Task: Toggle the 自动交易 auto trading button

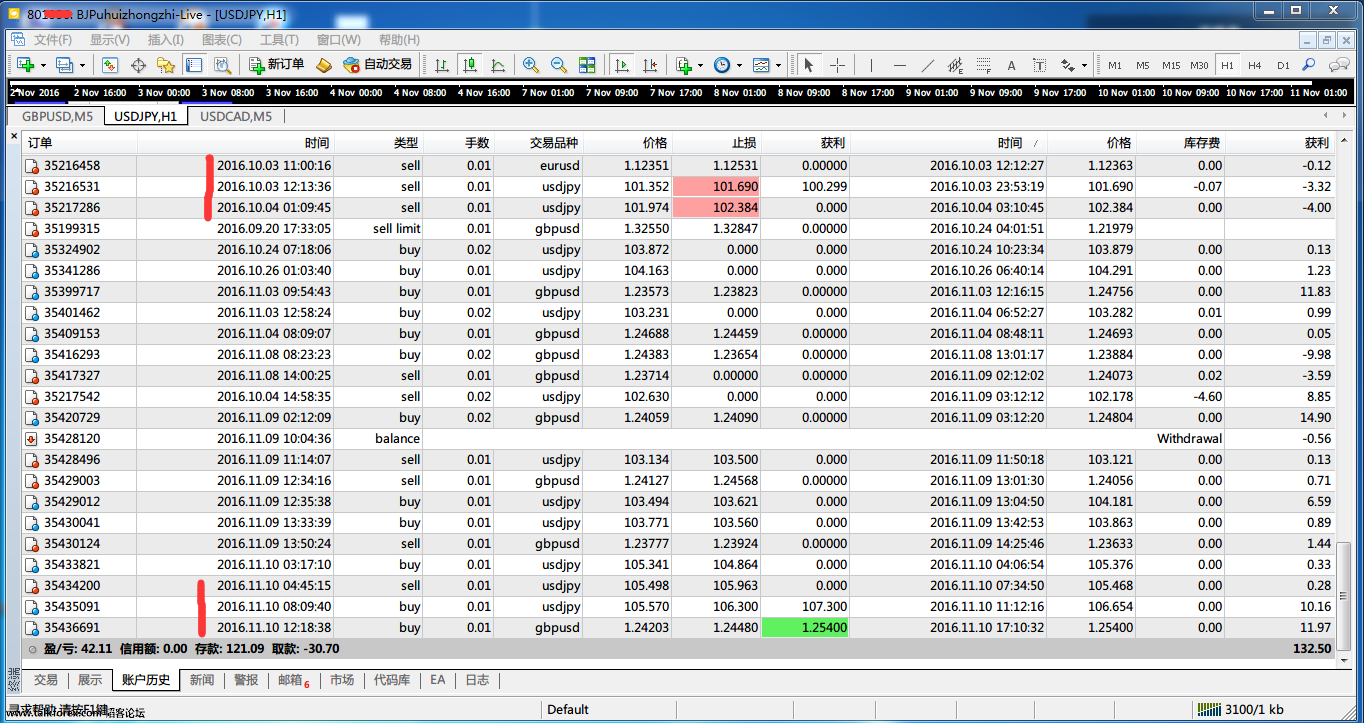Action: point(377,65)
